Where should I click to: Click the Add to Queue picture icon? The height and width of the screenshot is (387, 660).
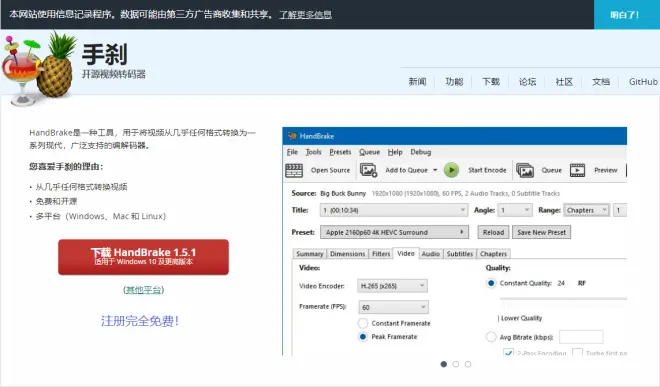pyautogui.click(x=368, y=170)
